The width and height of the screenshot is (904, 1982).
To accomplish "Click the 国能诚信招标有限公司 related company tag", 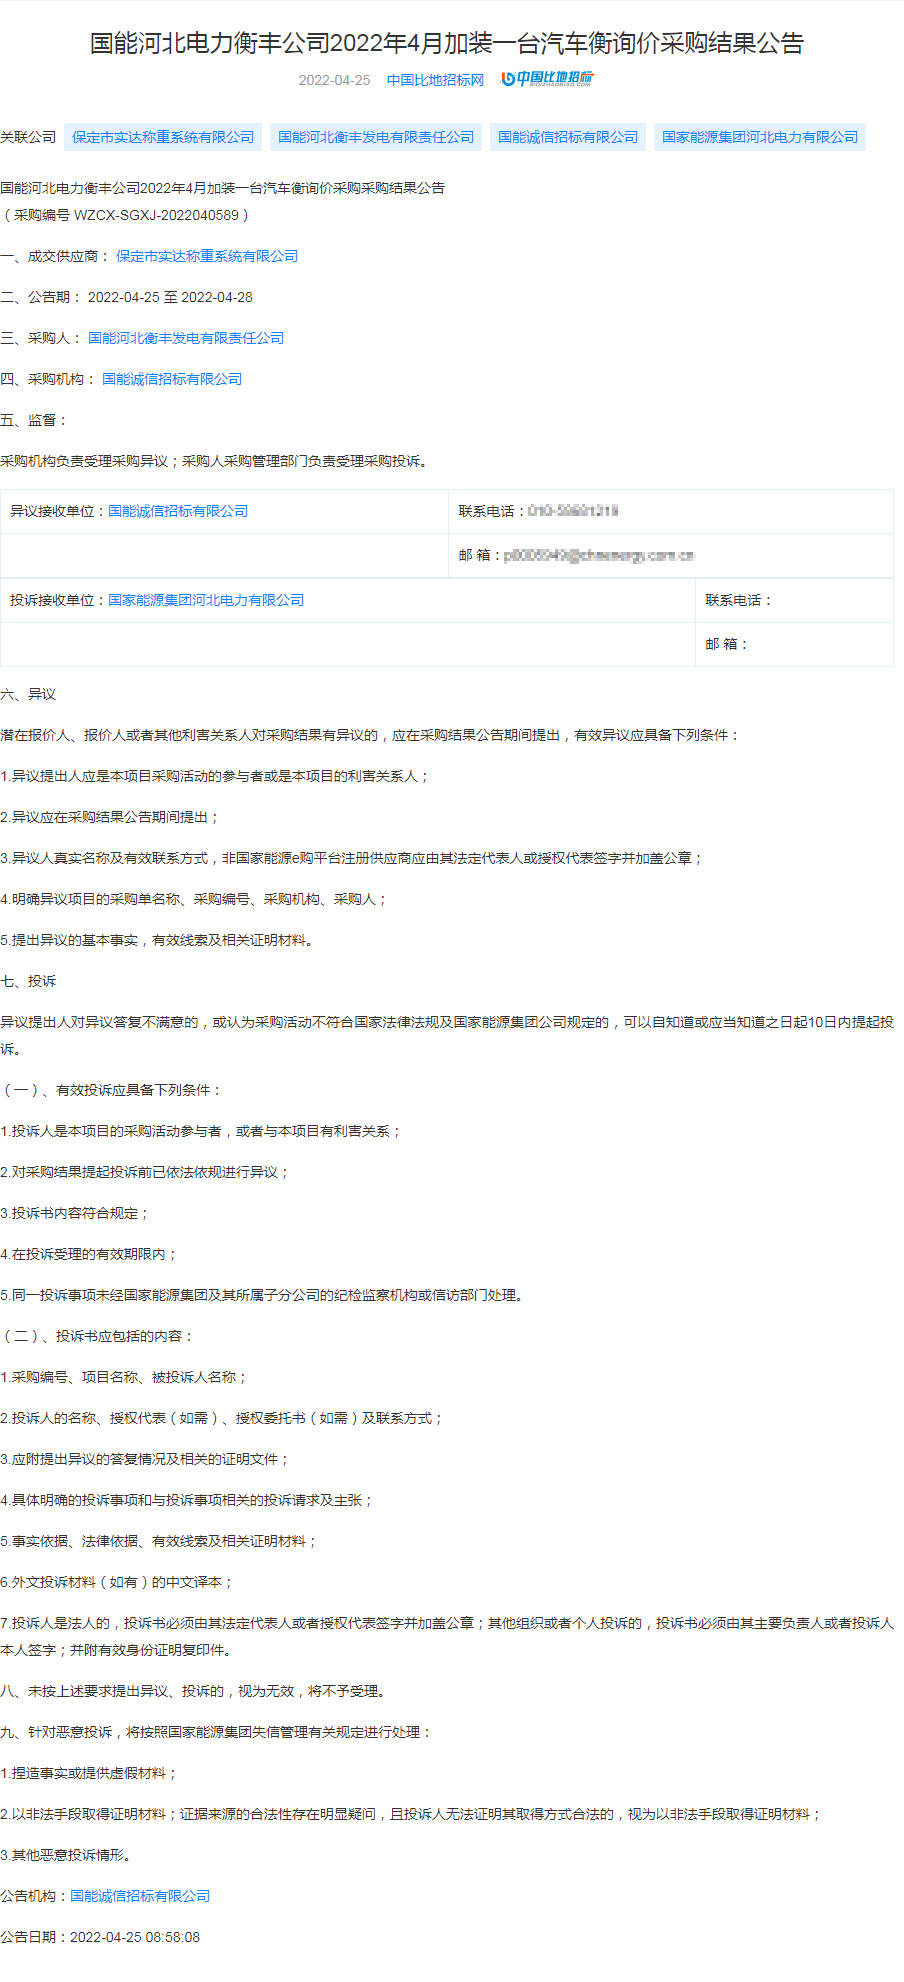I will [x=568, y=137].
